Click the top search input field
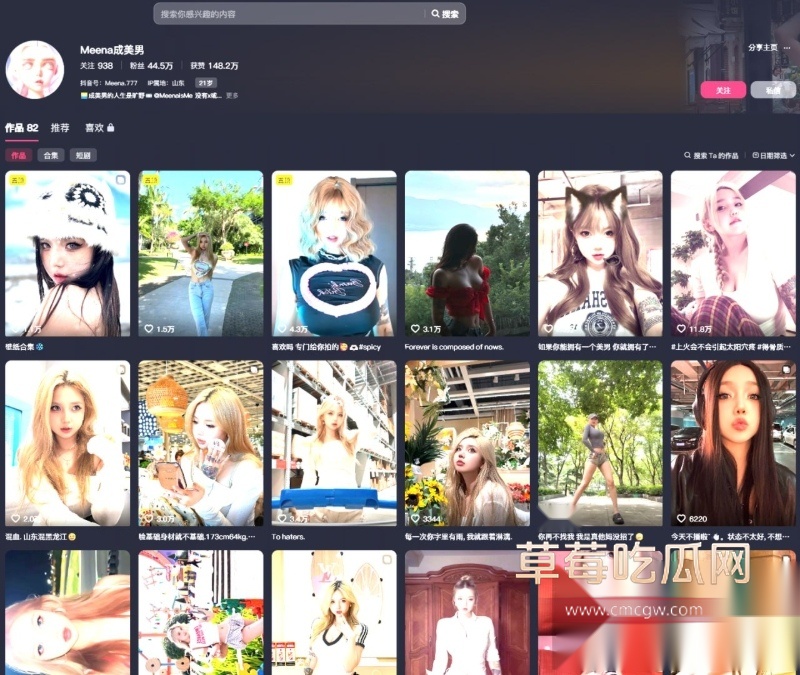 coord(290,14)
